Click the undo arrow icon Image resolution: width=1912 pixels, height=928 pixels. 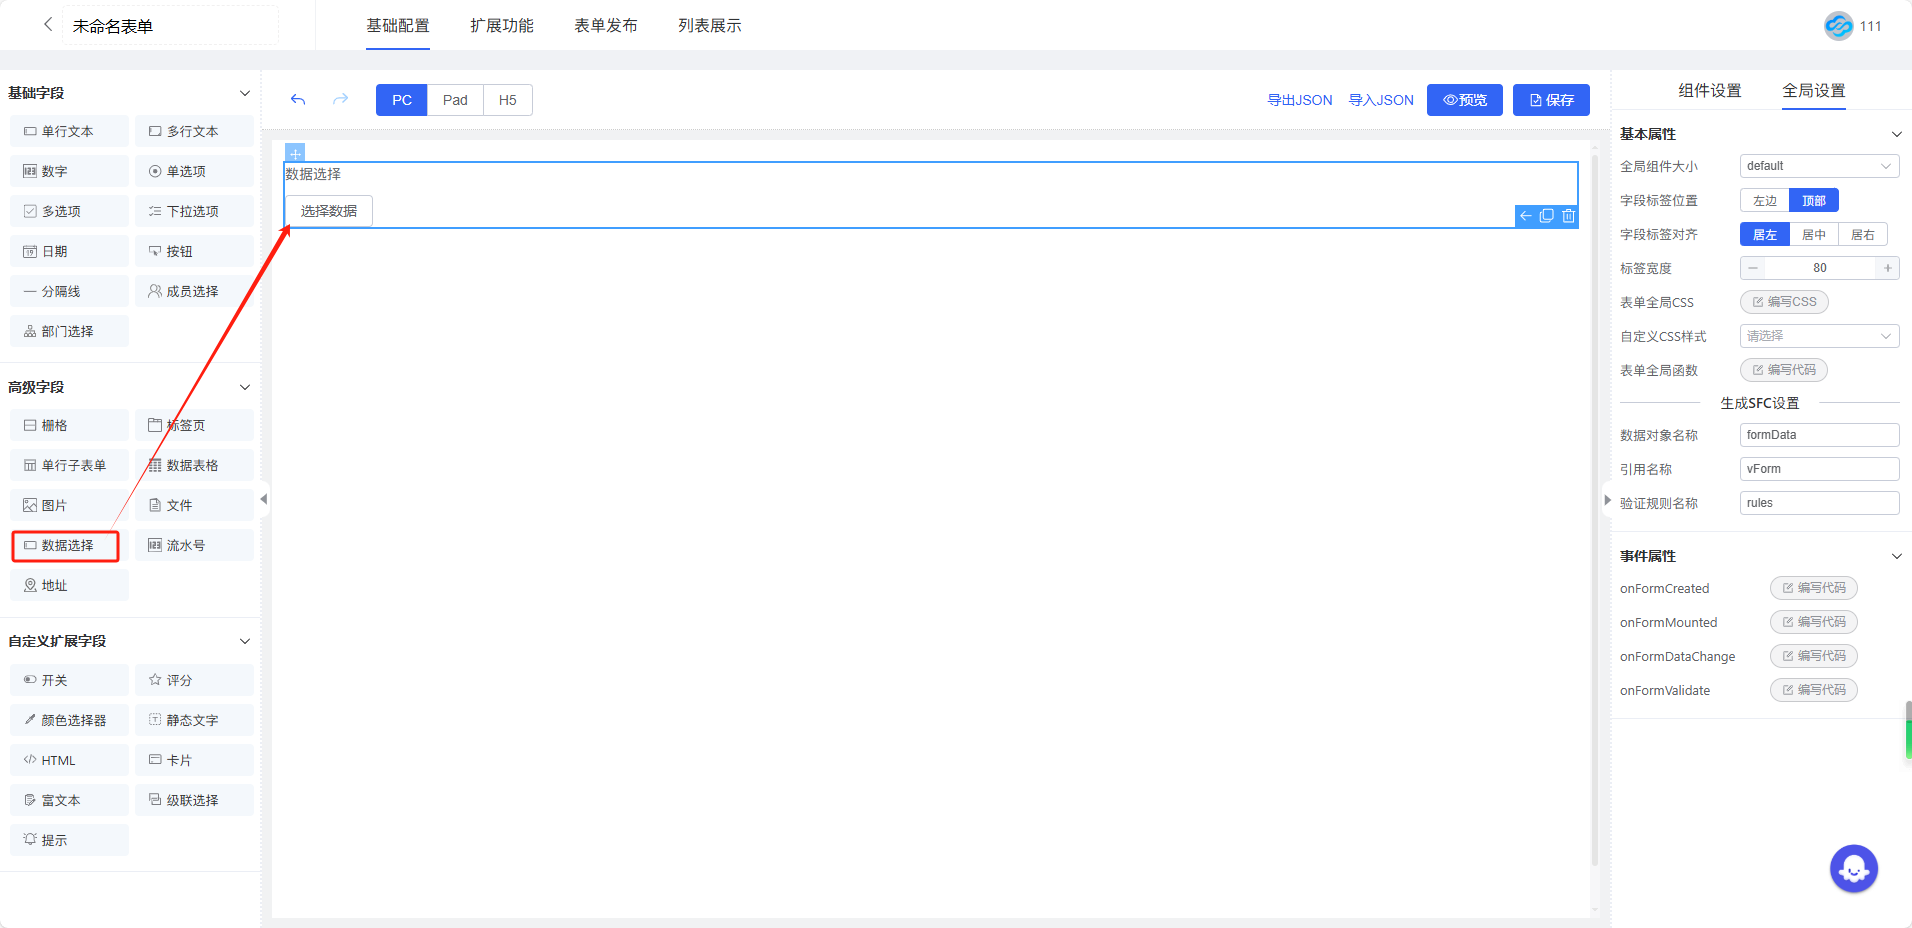click(x=298, y=100)
